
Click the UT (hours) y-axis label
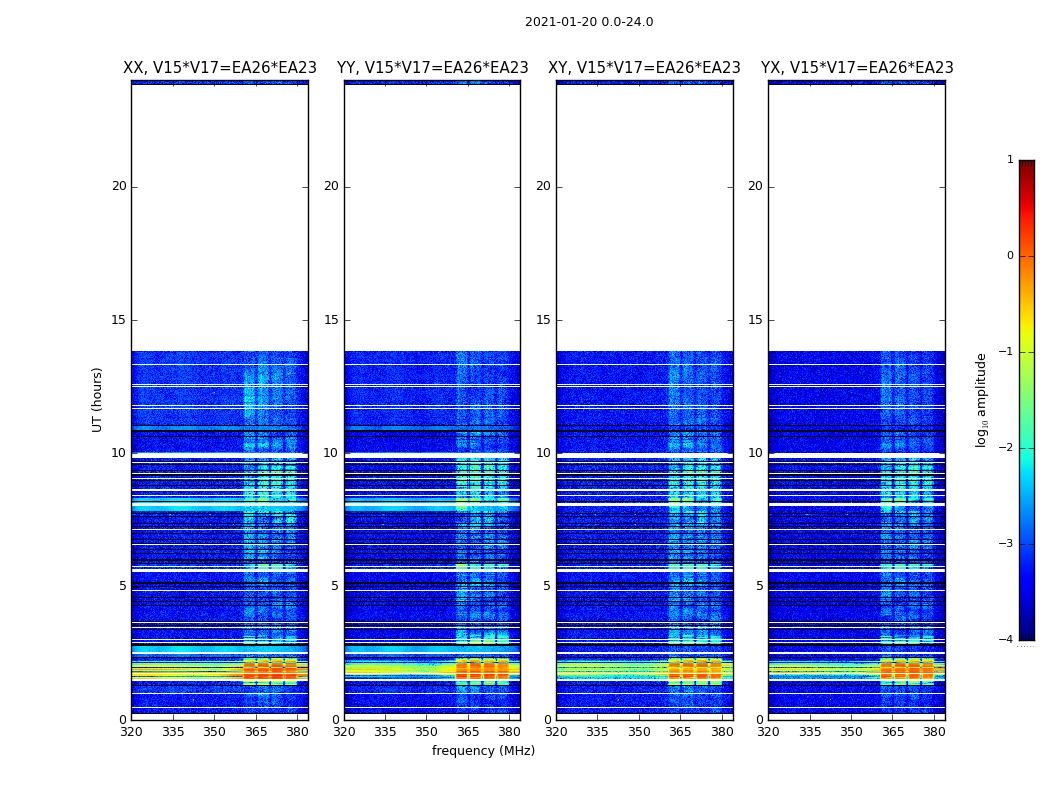point(98,399)
